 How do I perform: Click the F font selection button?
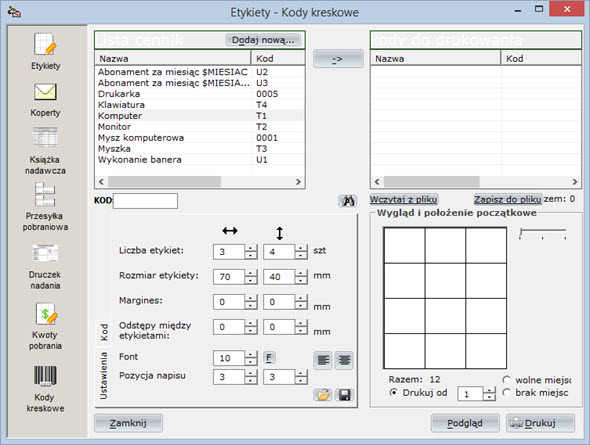point(269,357)
